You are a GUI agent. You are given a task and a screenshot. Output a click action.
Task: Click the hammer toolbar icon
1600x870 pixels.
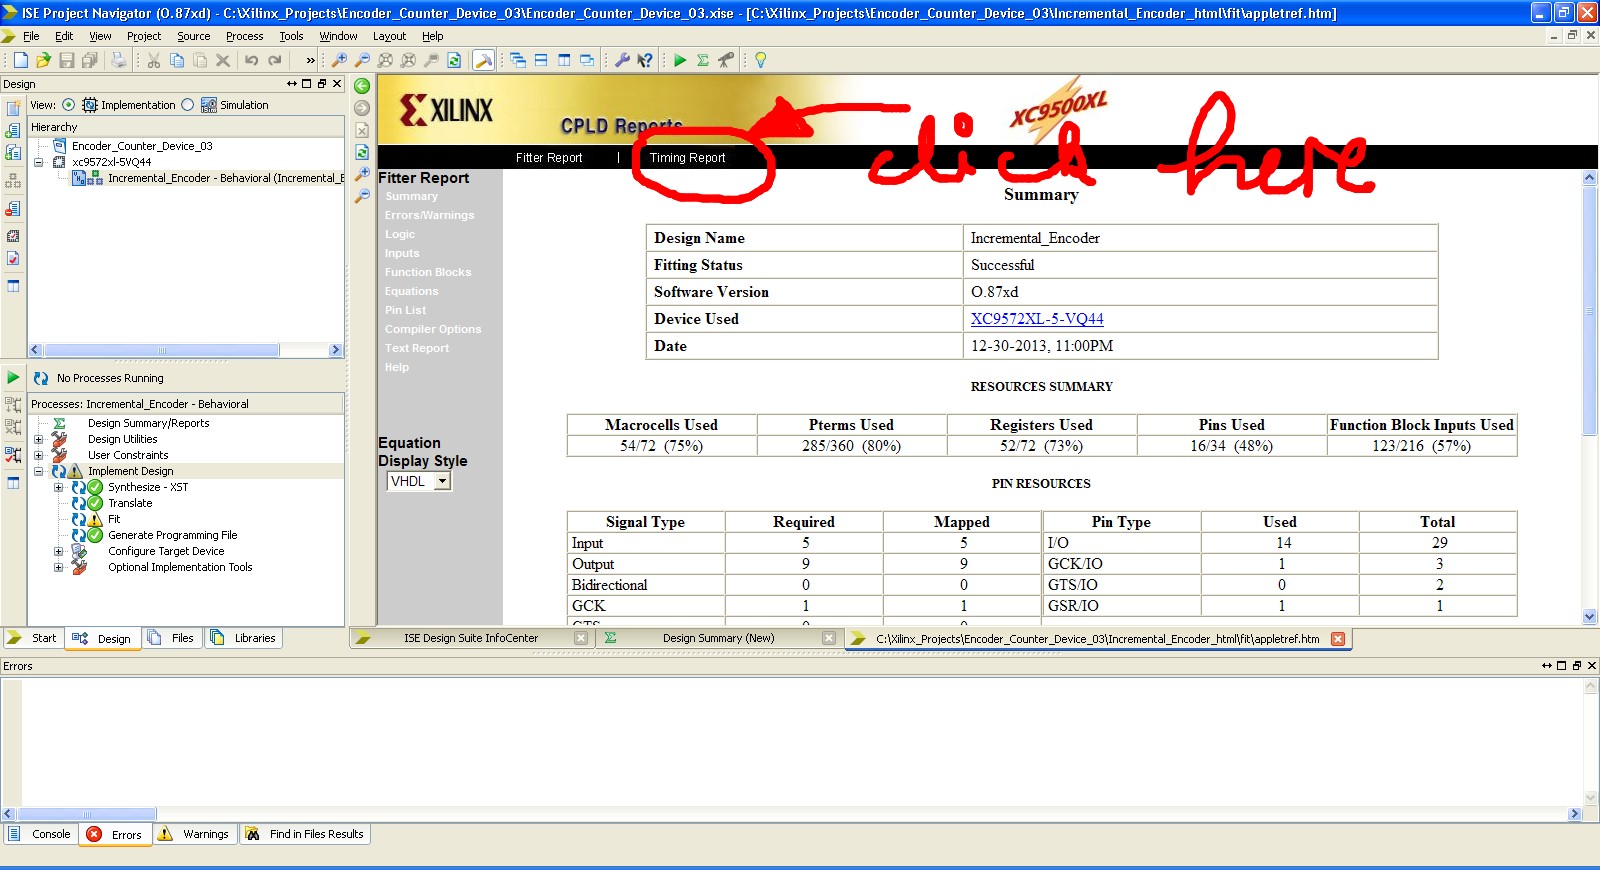(x=483, y=60)
